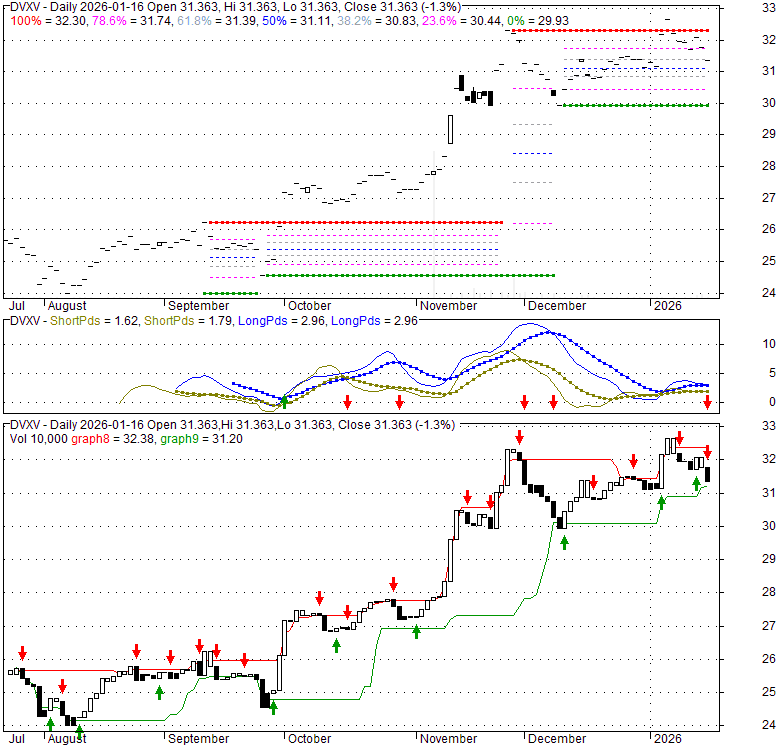Click the August label on the bottom chart axis
The height and width of the screenshot is (745, 780).
click(x=66, y=738)
